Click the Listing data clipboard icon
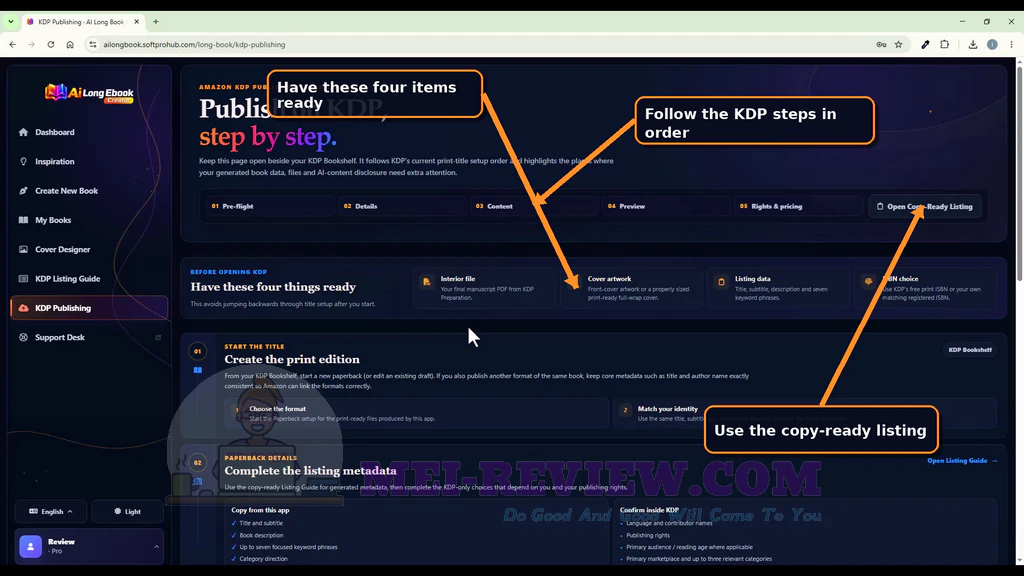 [x=721, y=281]
